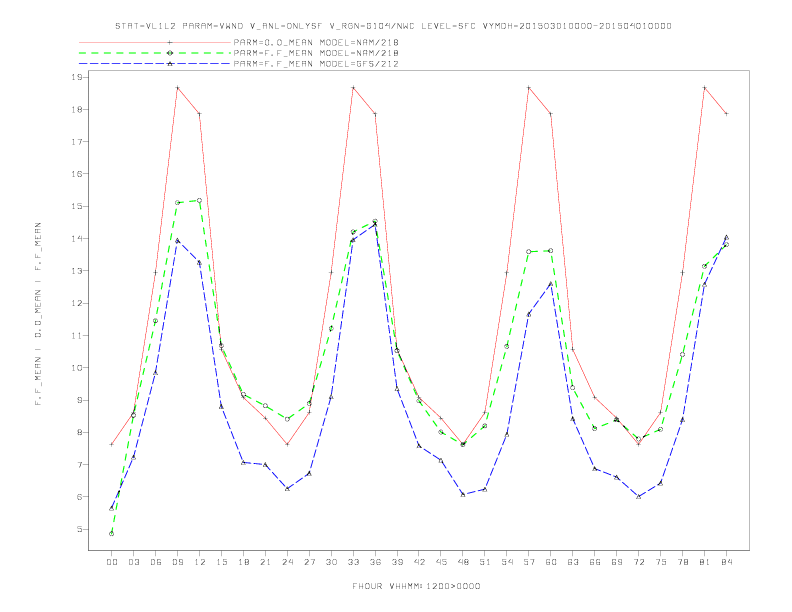
Task: Click x-axis forecast hour label 03
Action: point(134,562)
